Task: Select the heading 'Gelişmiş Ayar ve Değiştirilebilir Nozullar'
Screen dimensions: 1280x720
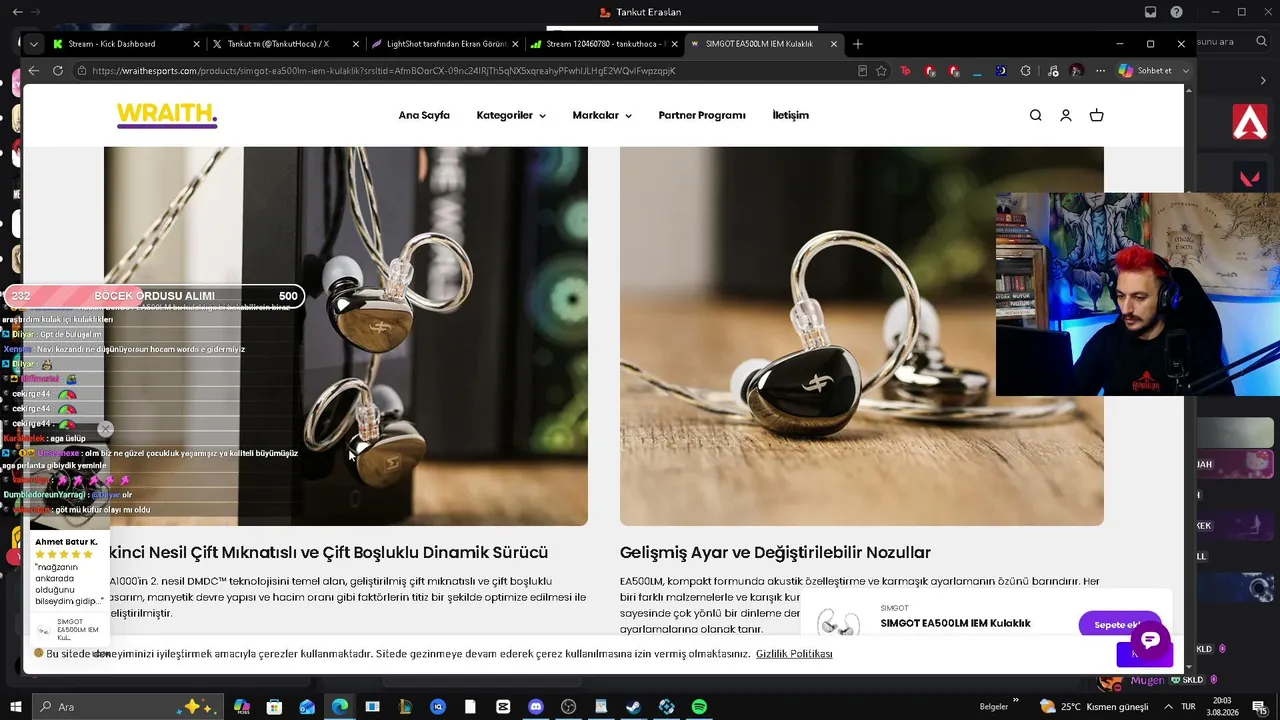Action: click(775, 553)
